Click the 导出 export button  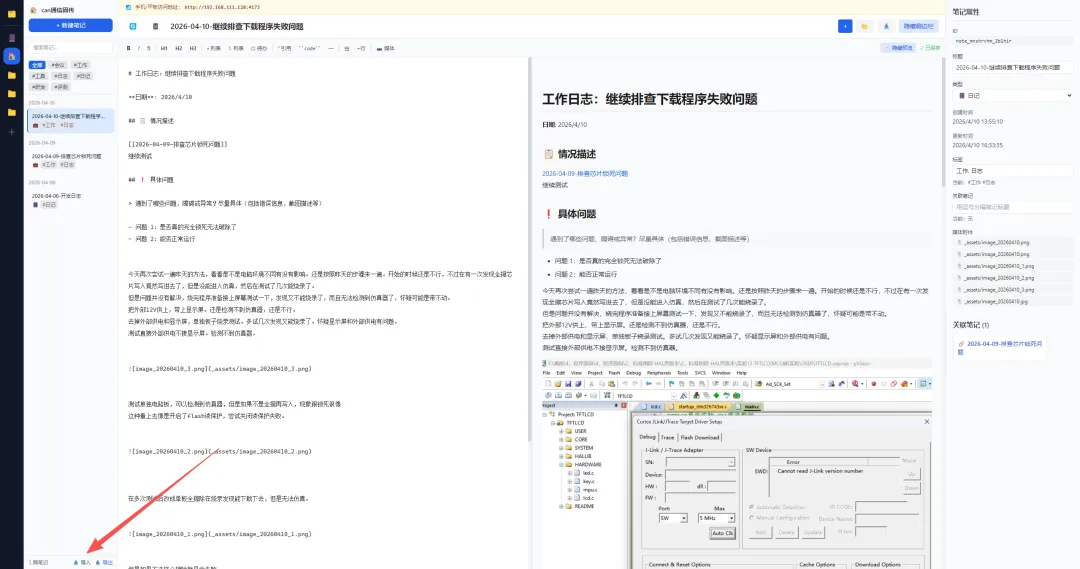104,563
